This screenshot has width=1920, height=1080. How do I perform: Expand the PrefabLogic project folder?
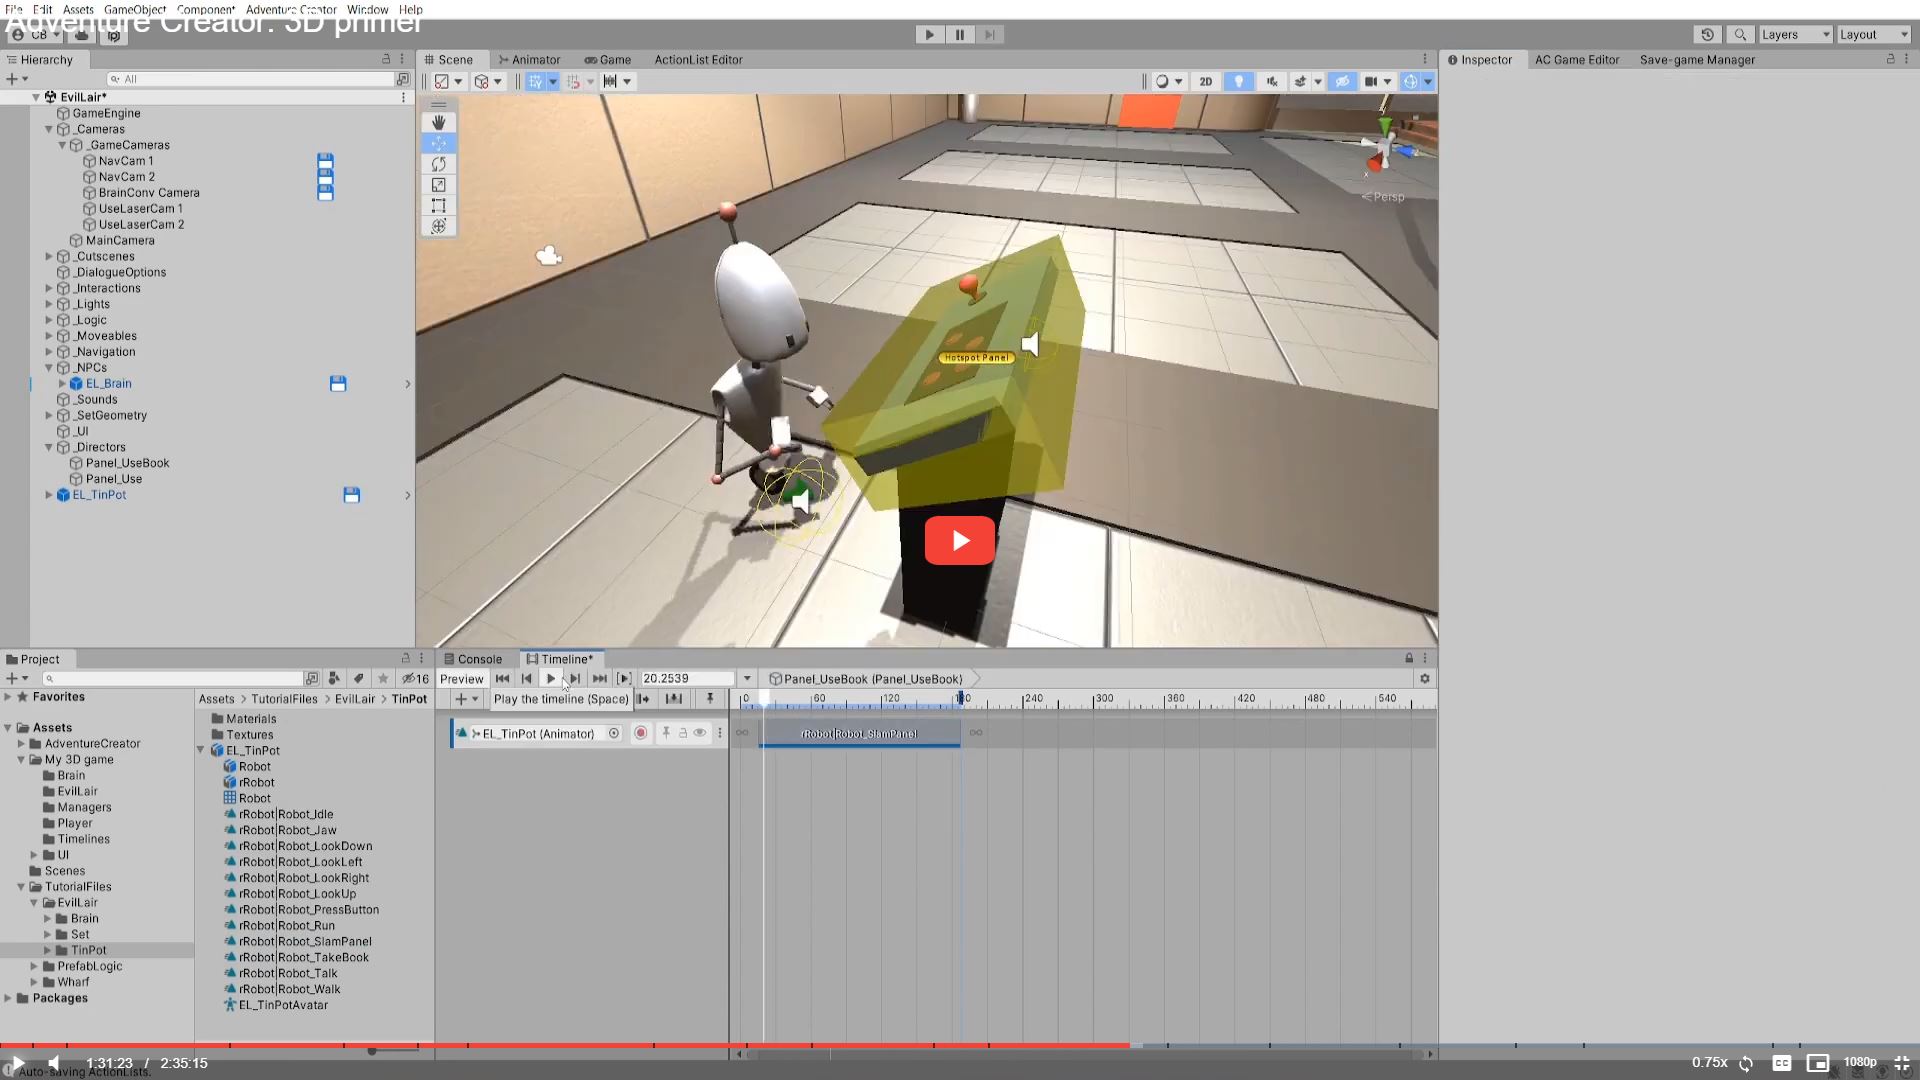[34, 967]
